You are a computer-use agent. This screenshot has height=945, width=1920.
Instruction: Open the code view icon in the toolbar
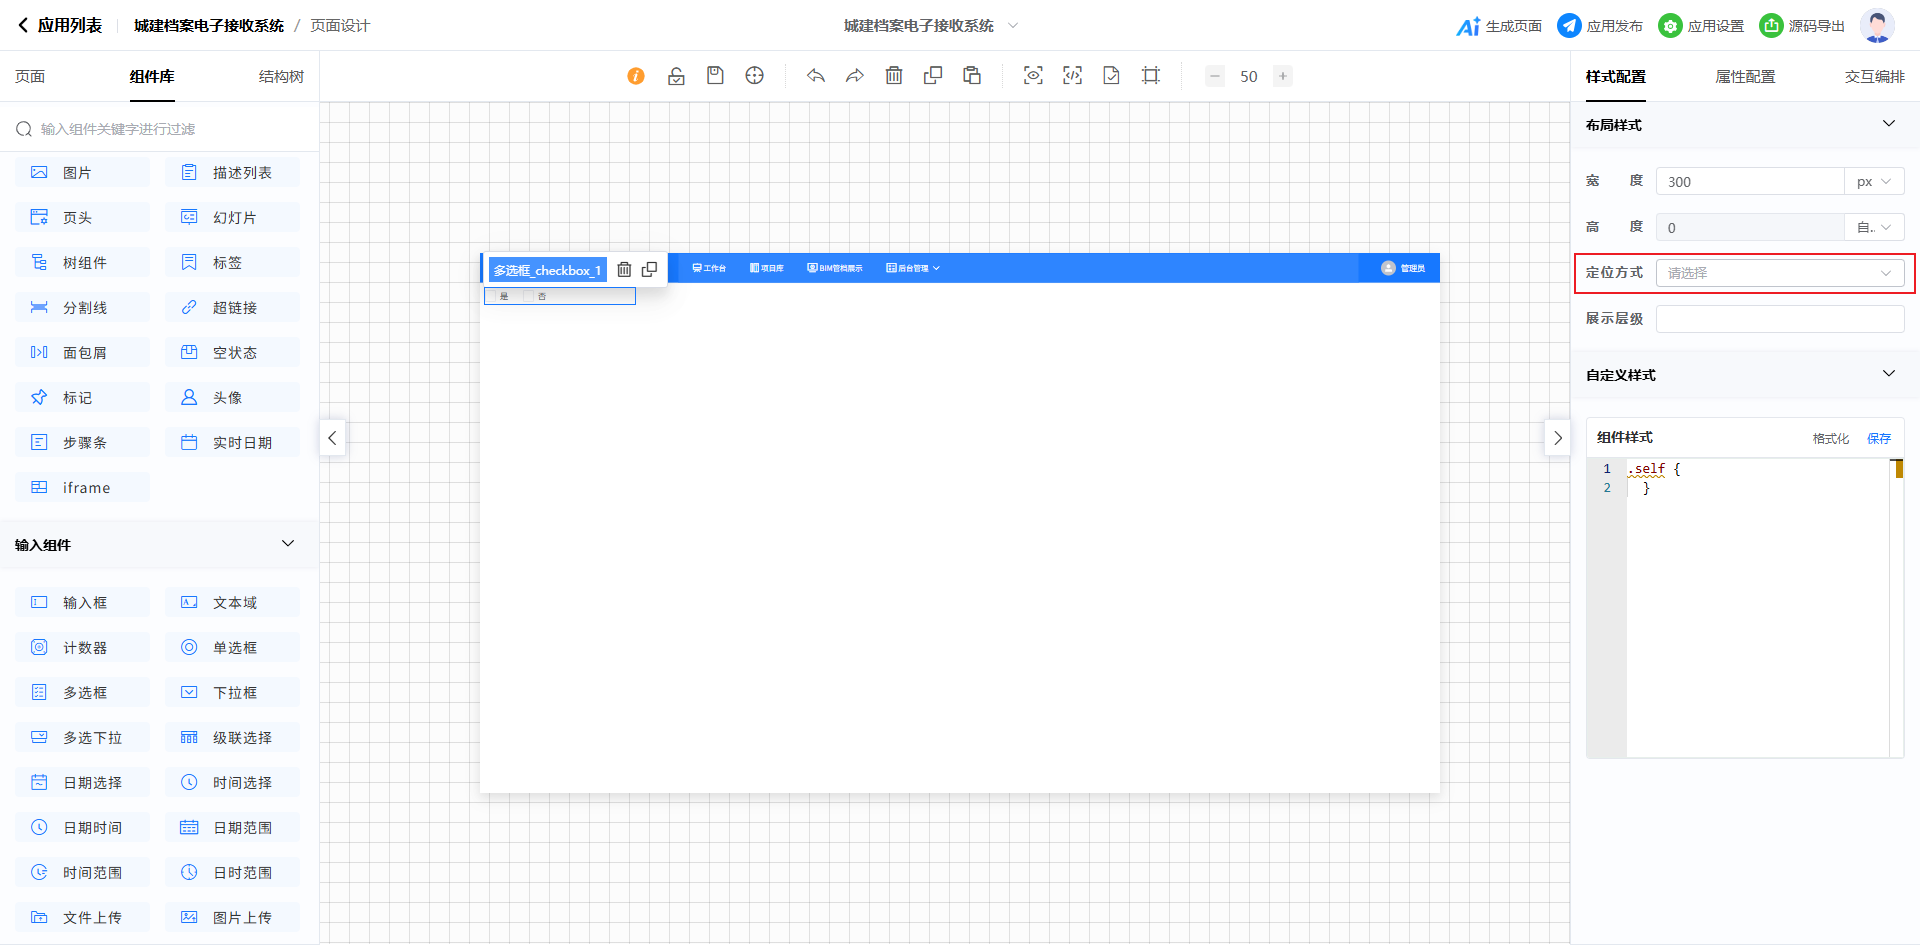[x=1072, y=76]
